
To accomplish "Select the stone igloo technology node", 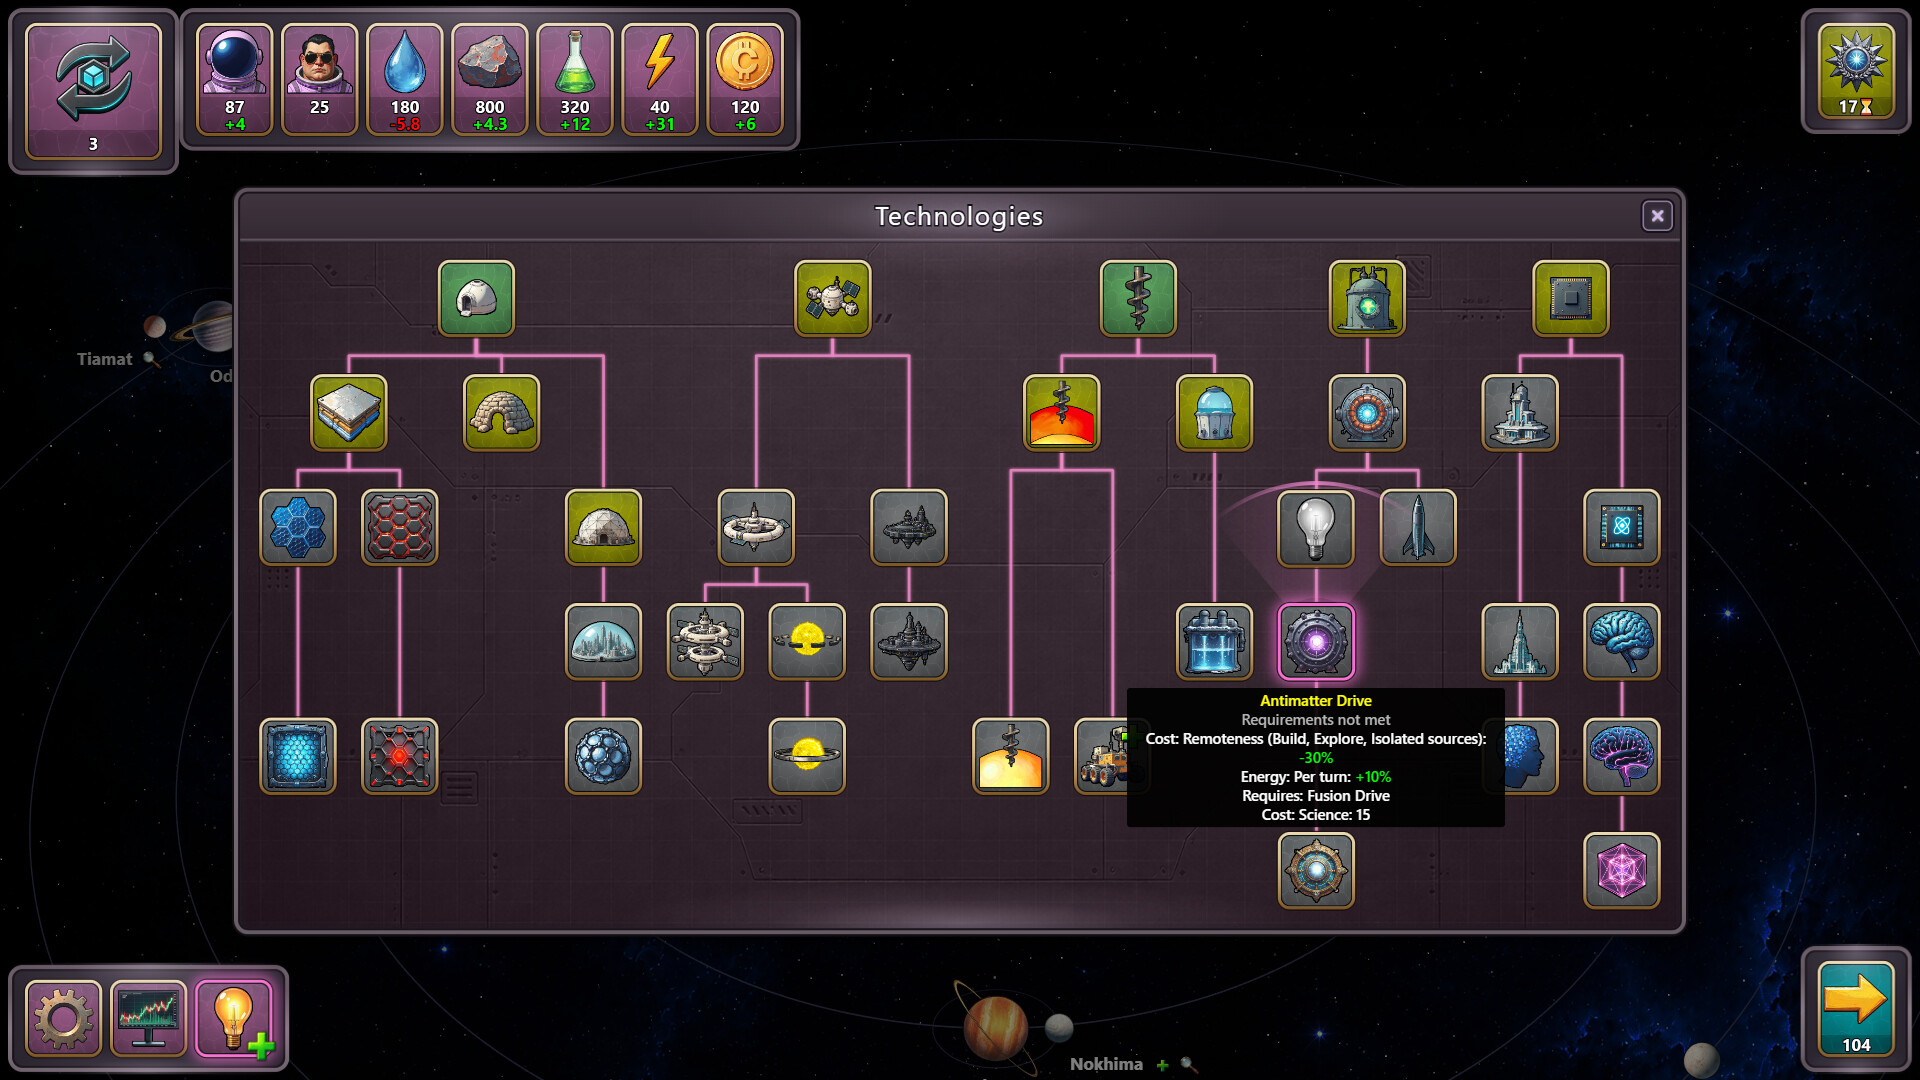I will [x=502, y=413].
